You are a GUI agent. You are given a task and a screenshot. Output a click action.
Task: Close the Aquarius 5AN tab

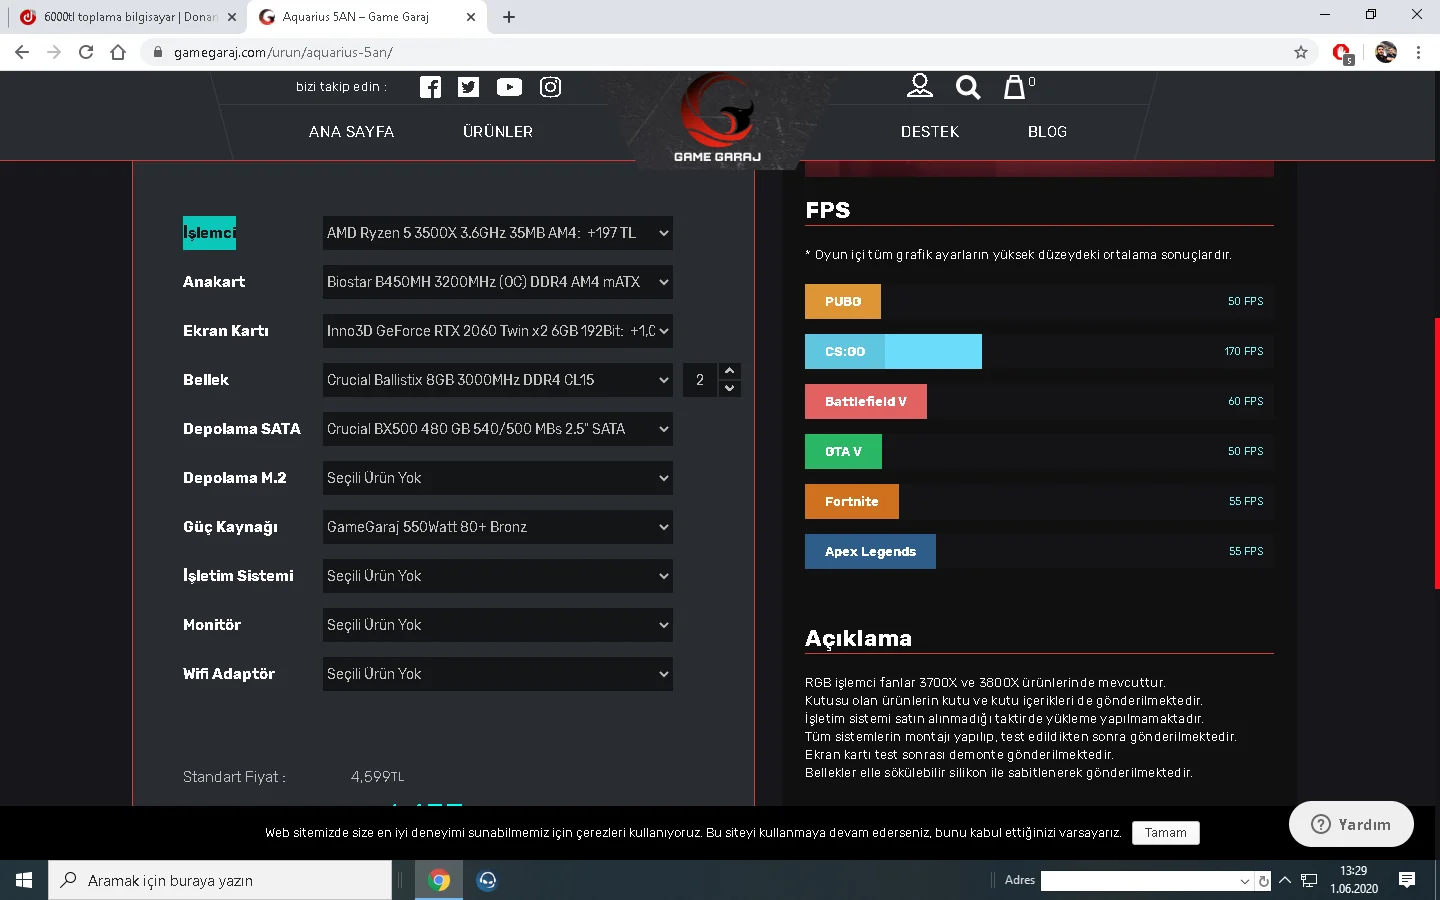[471, 17]
